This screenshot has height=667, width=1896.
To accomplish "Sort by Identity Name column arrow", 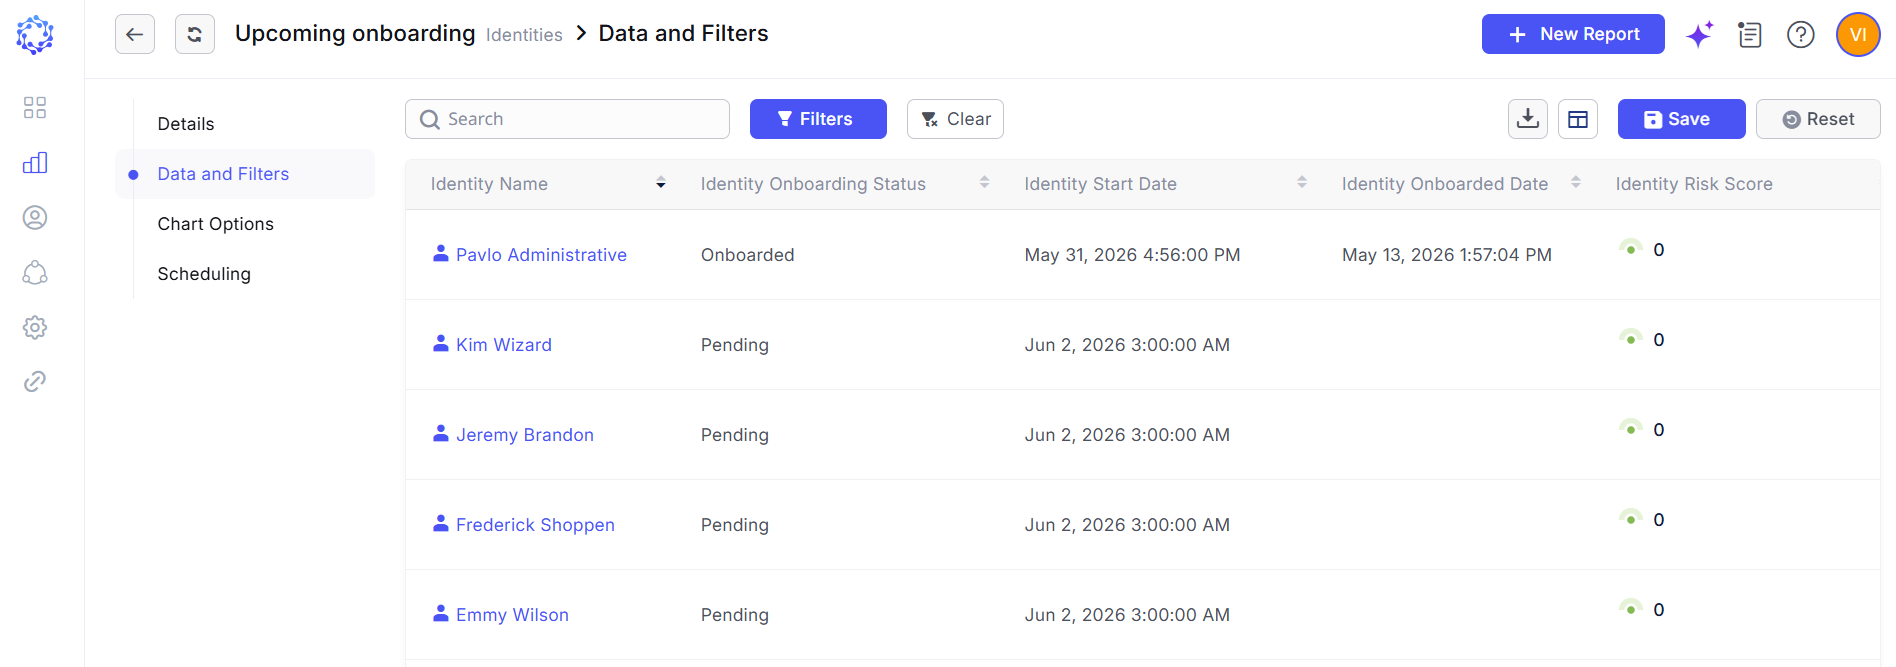I will point(661,183).
